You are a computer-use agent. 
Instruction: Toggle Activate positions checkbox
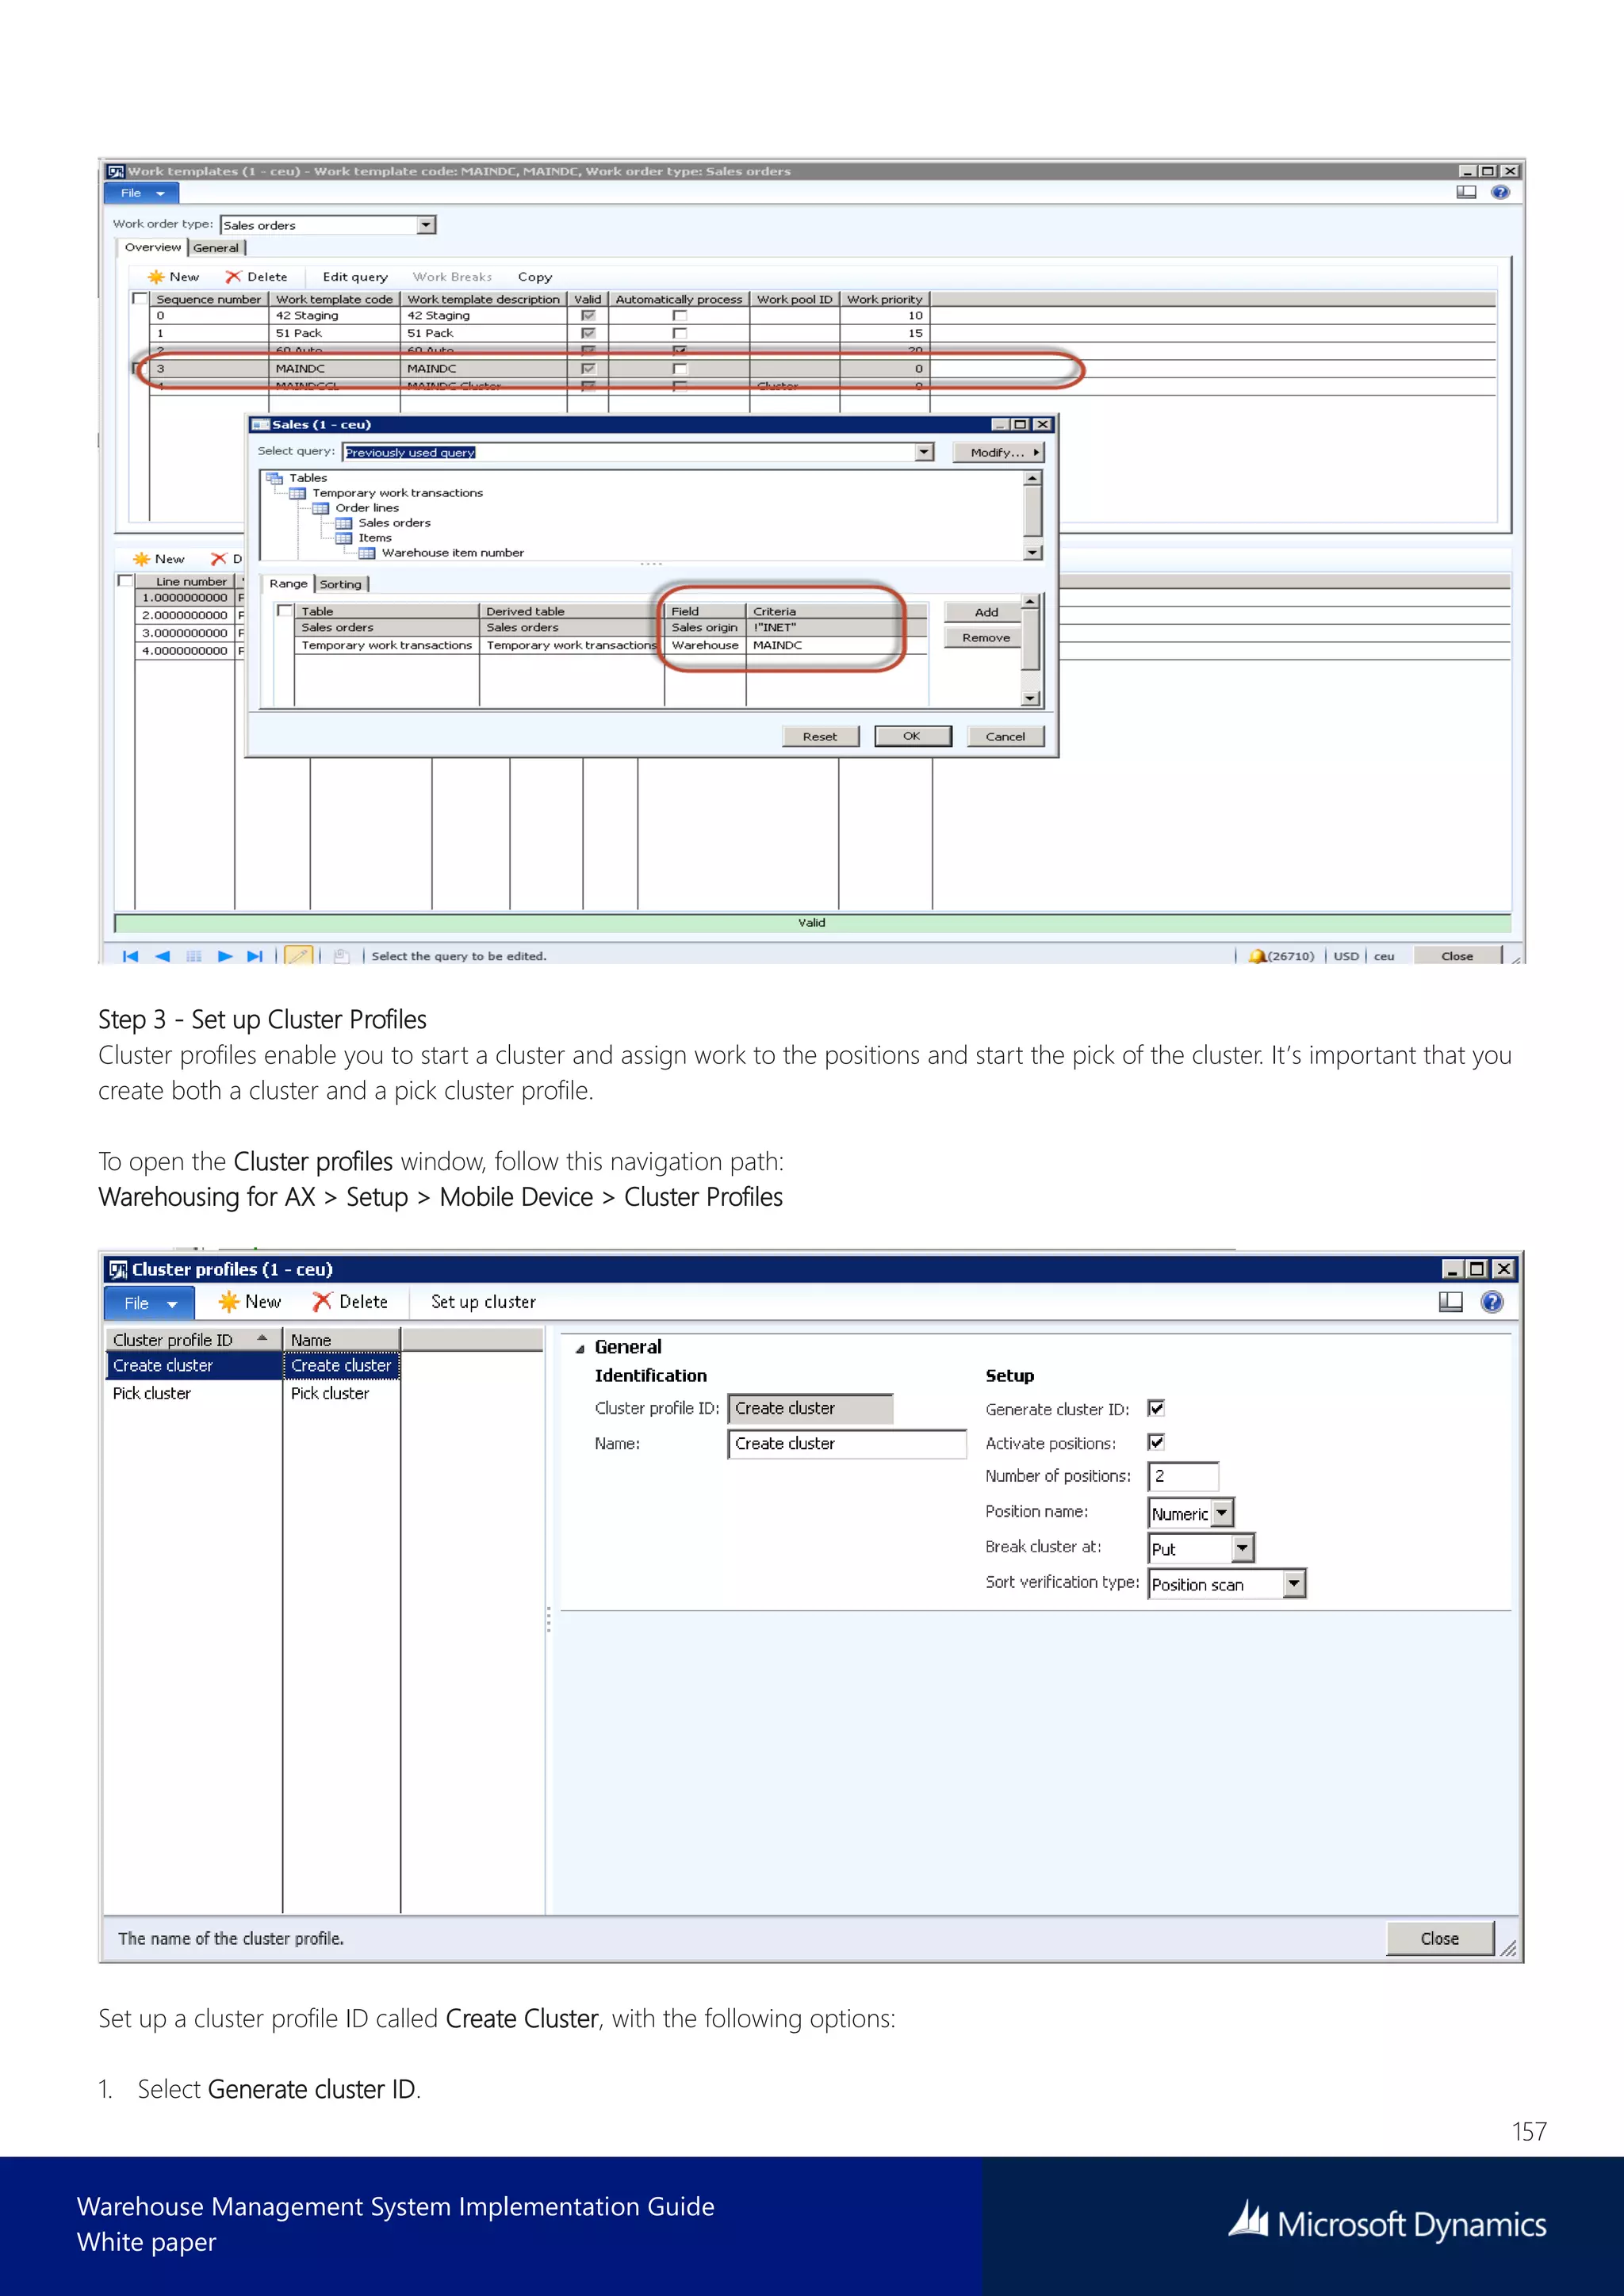(x=1156, y=1442)
